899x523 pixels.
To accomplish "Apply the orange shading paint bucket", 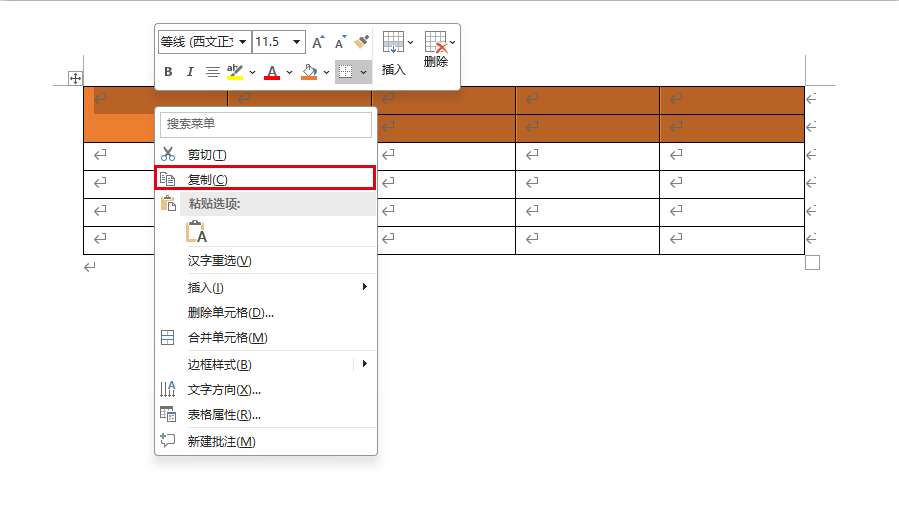I will pyautogui.click(x=309, y=72).
